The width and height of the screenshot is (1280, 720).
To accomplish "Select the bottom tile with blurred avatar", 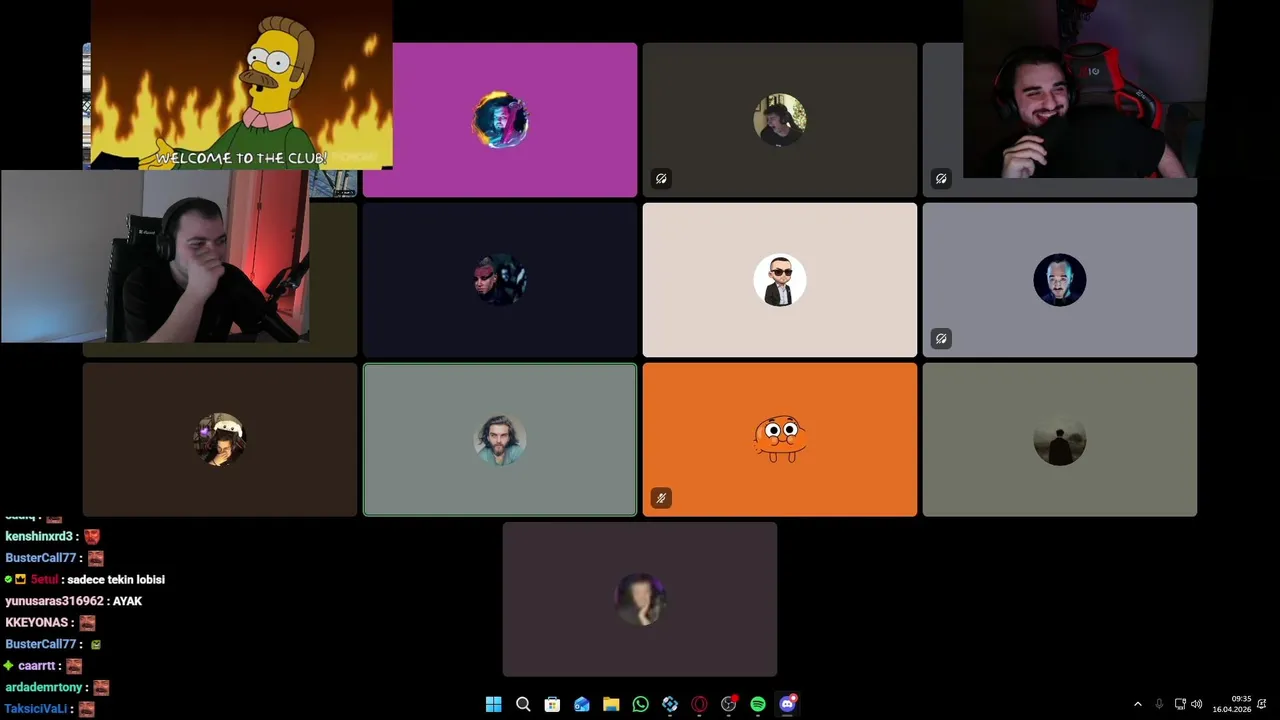I will [640, 600].
